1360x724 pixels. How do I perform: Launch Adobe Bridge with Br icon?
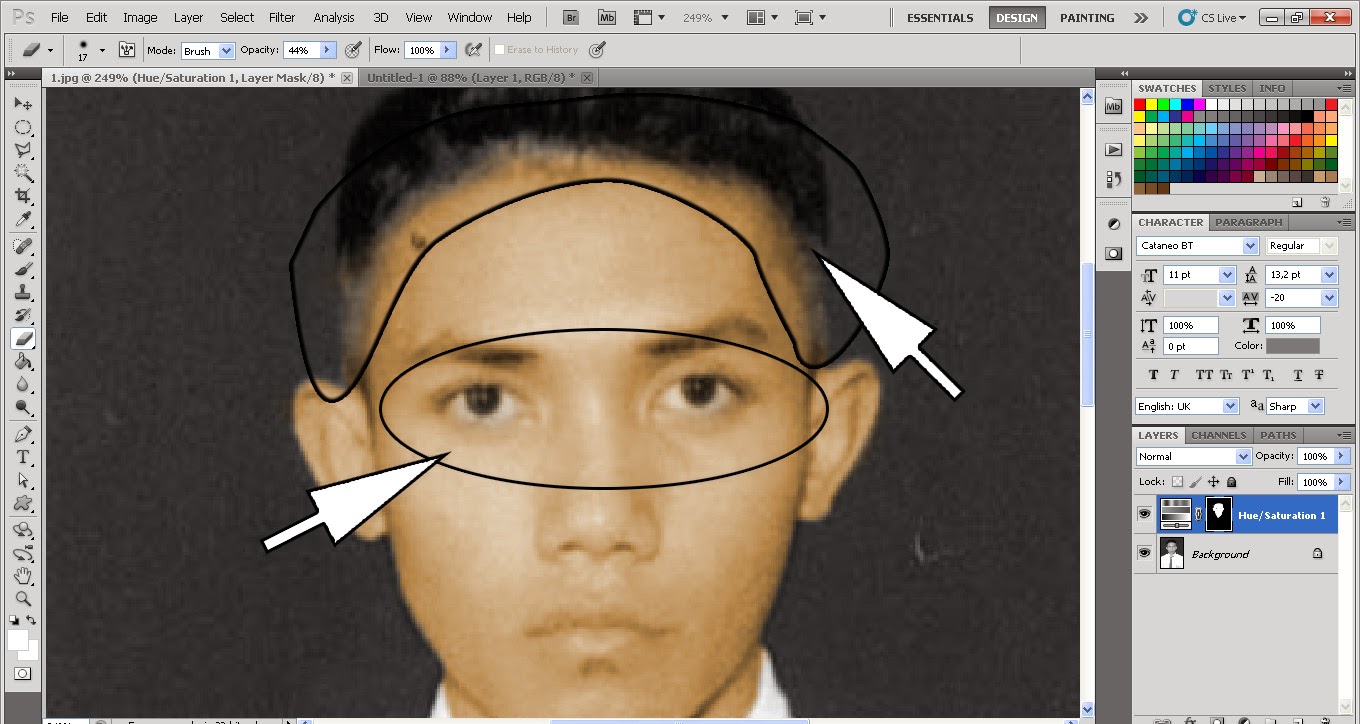pos(571,17)
